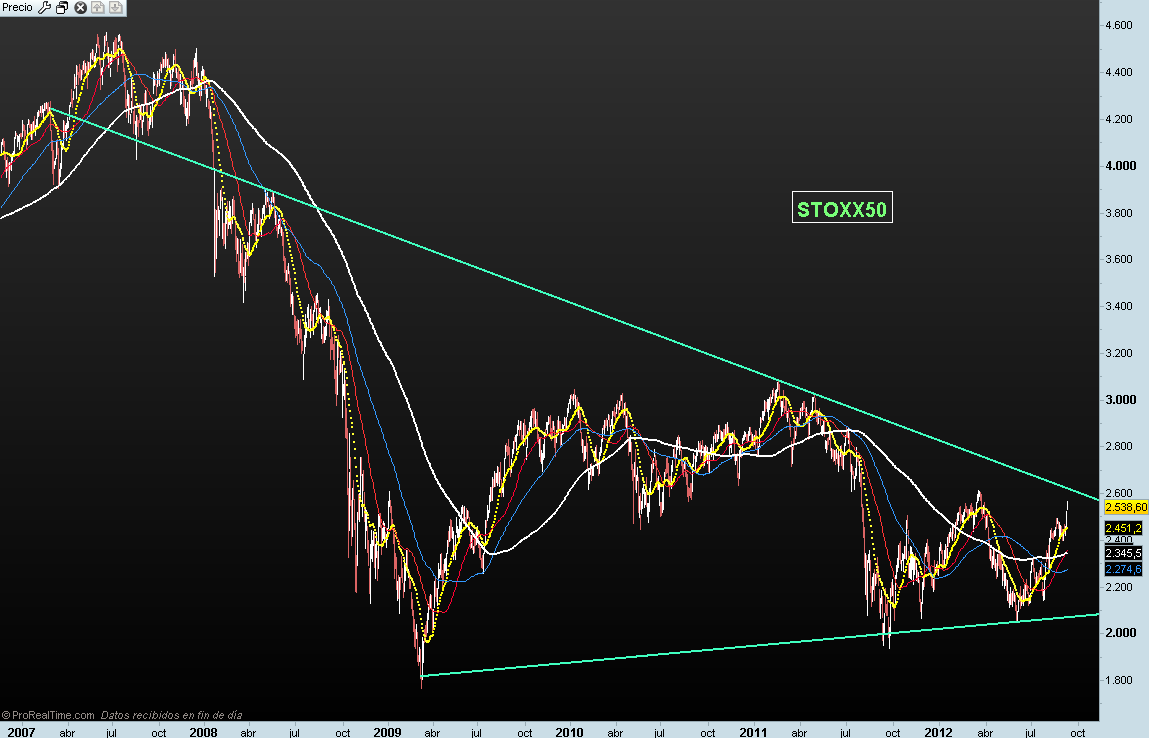The height and width of the screenshot is (738, 1149).
Task: Select the STOXX50 label box
Action: [x=842, y=209]
